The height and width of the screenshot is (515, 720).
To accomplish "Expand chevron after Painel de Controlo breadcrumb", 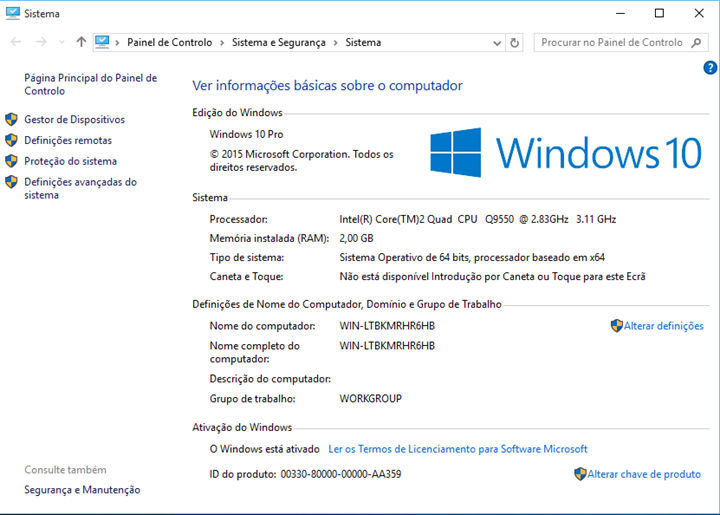I will [222, 43].
